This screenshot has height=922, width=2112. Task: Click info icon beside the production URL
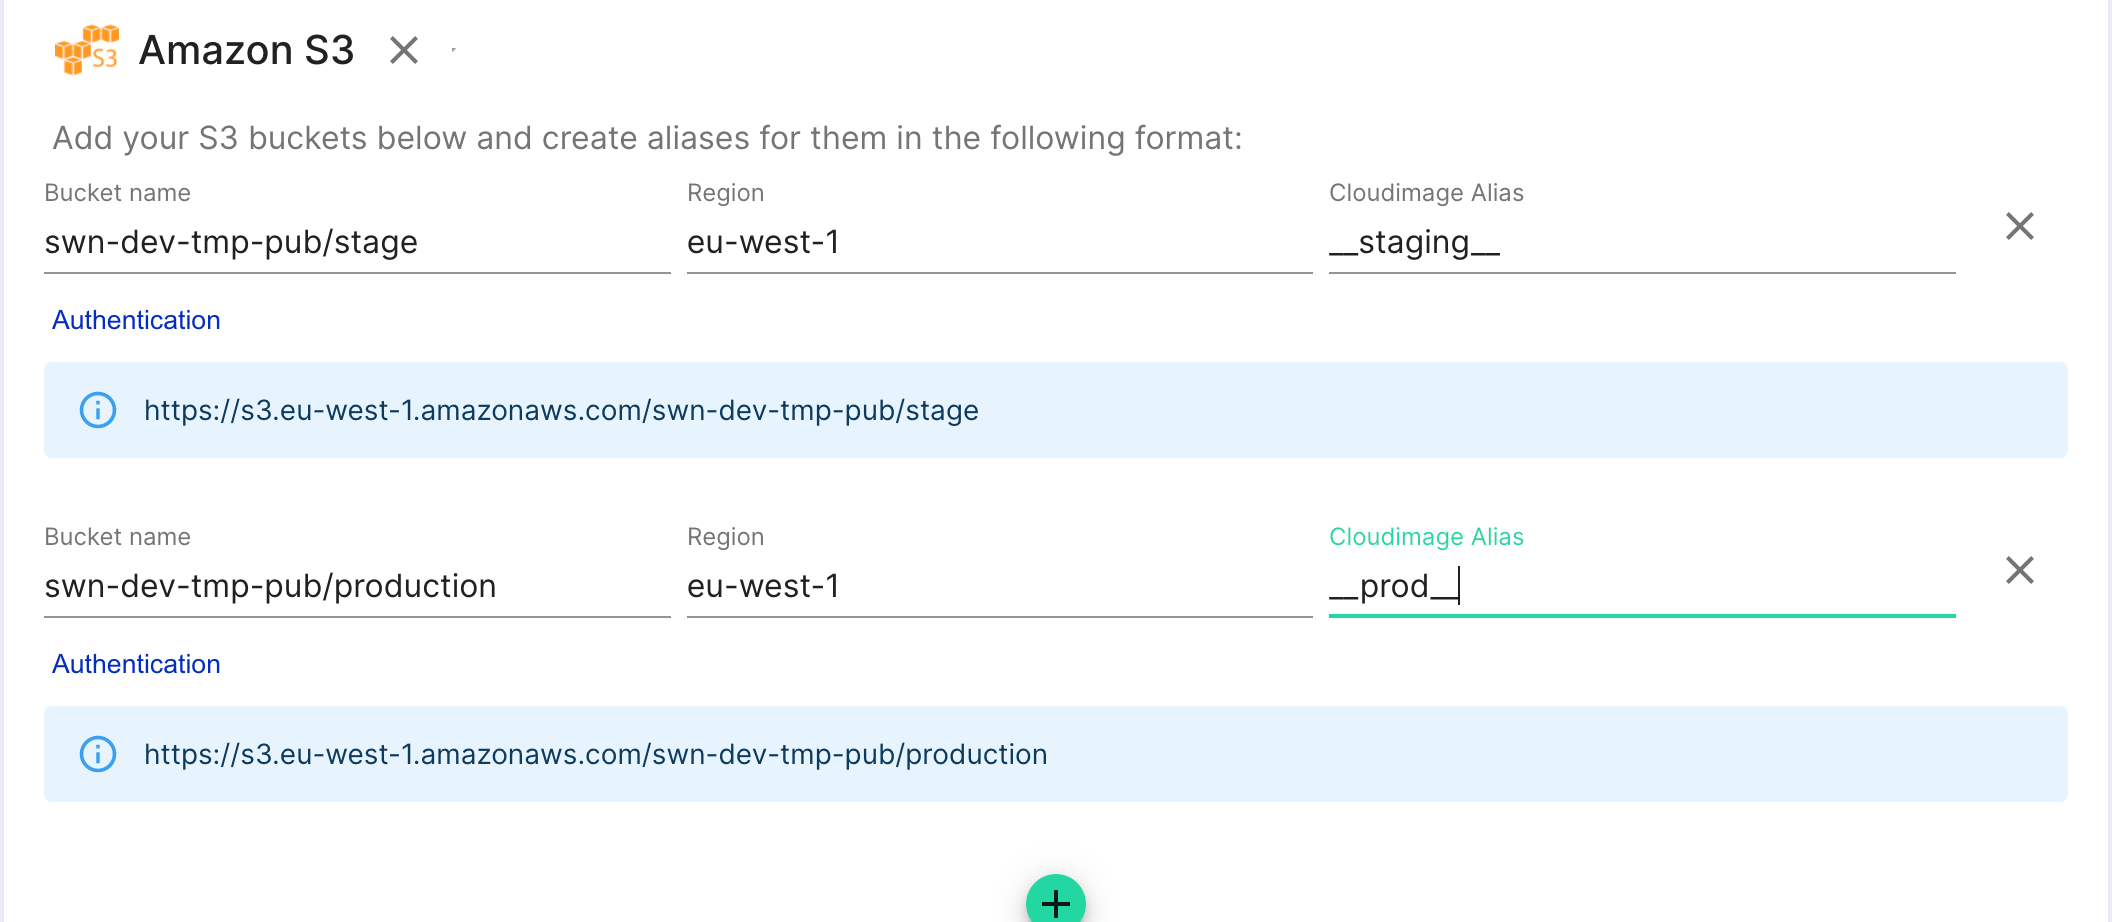pyautogui.click(x=98, y=754)
